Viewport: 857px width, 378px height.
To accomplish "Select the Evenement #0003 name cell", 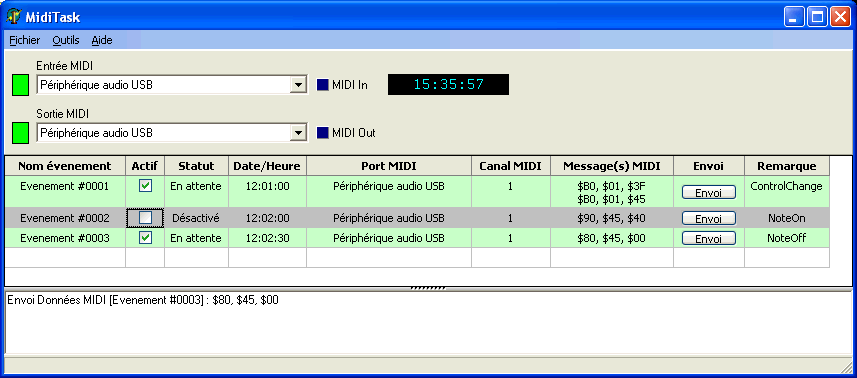I will click(x=65, y=238).
